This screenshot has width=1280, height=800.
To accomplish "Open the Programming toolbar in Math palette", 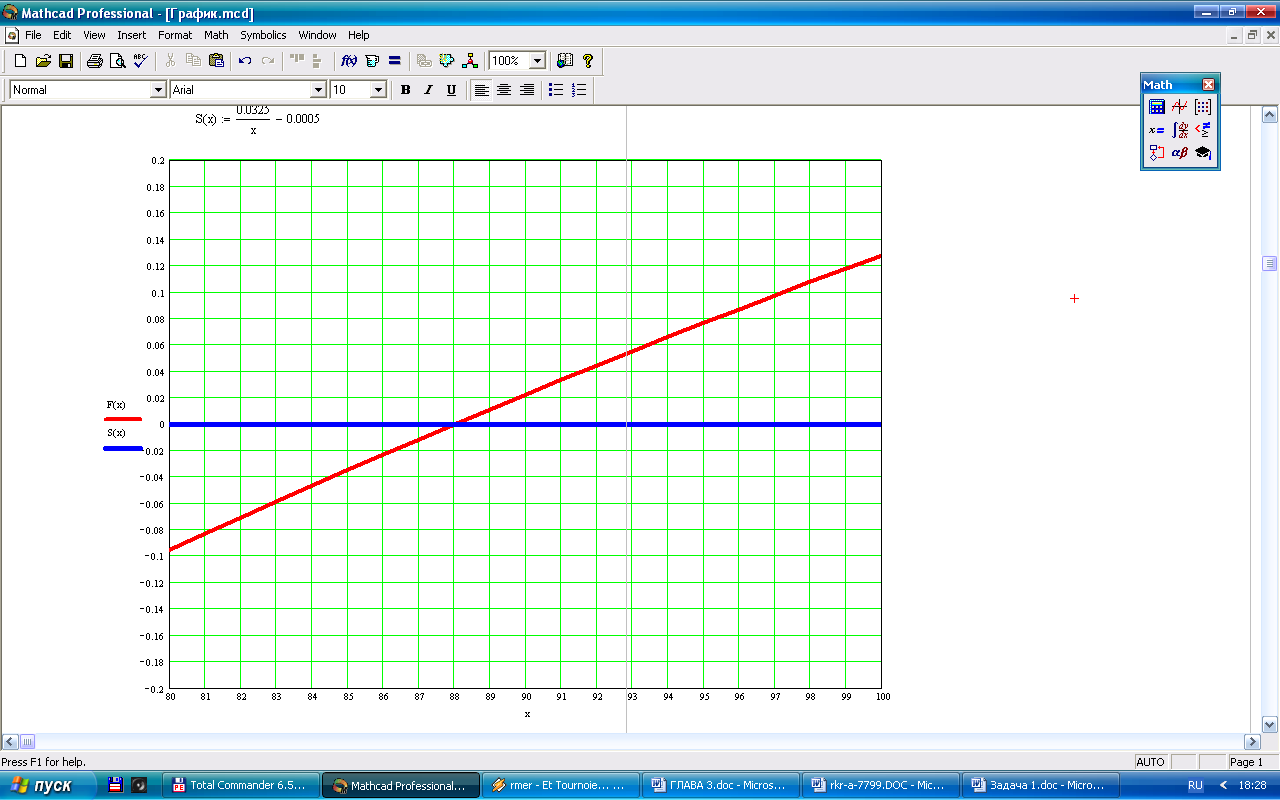I will point(1157,153).
